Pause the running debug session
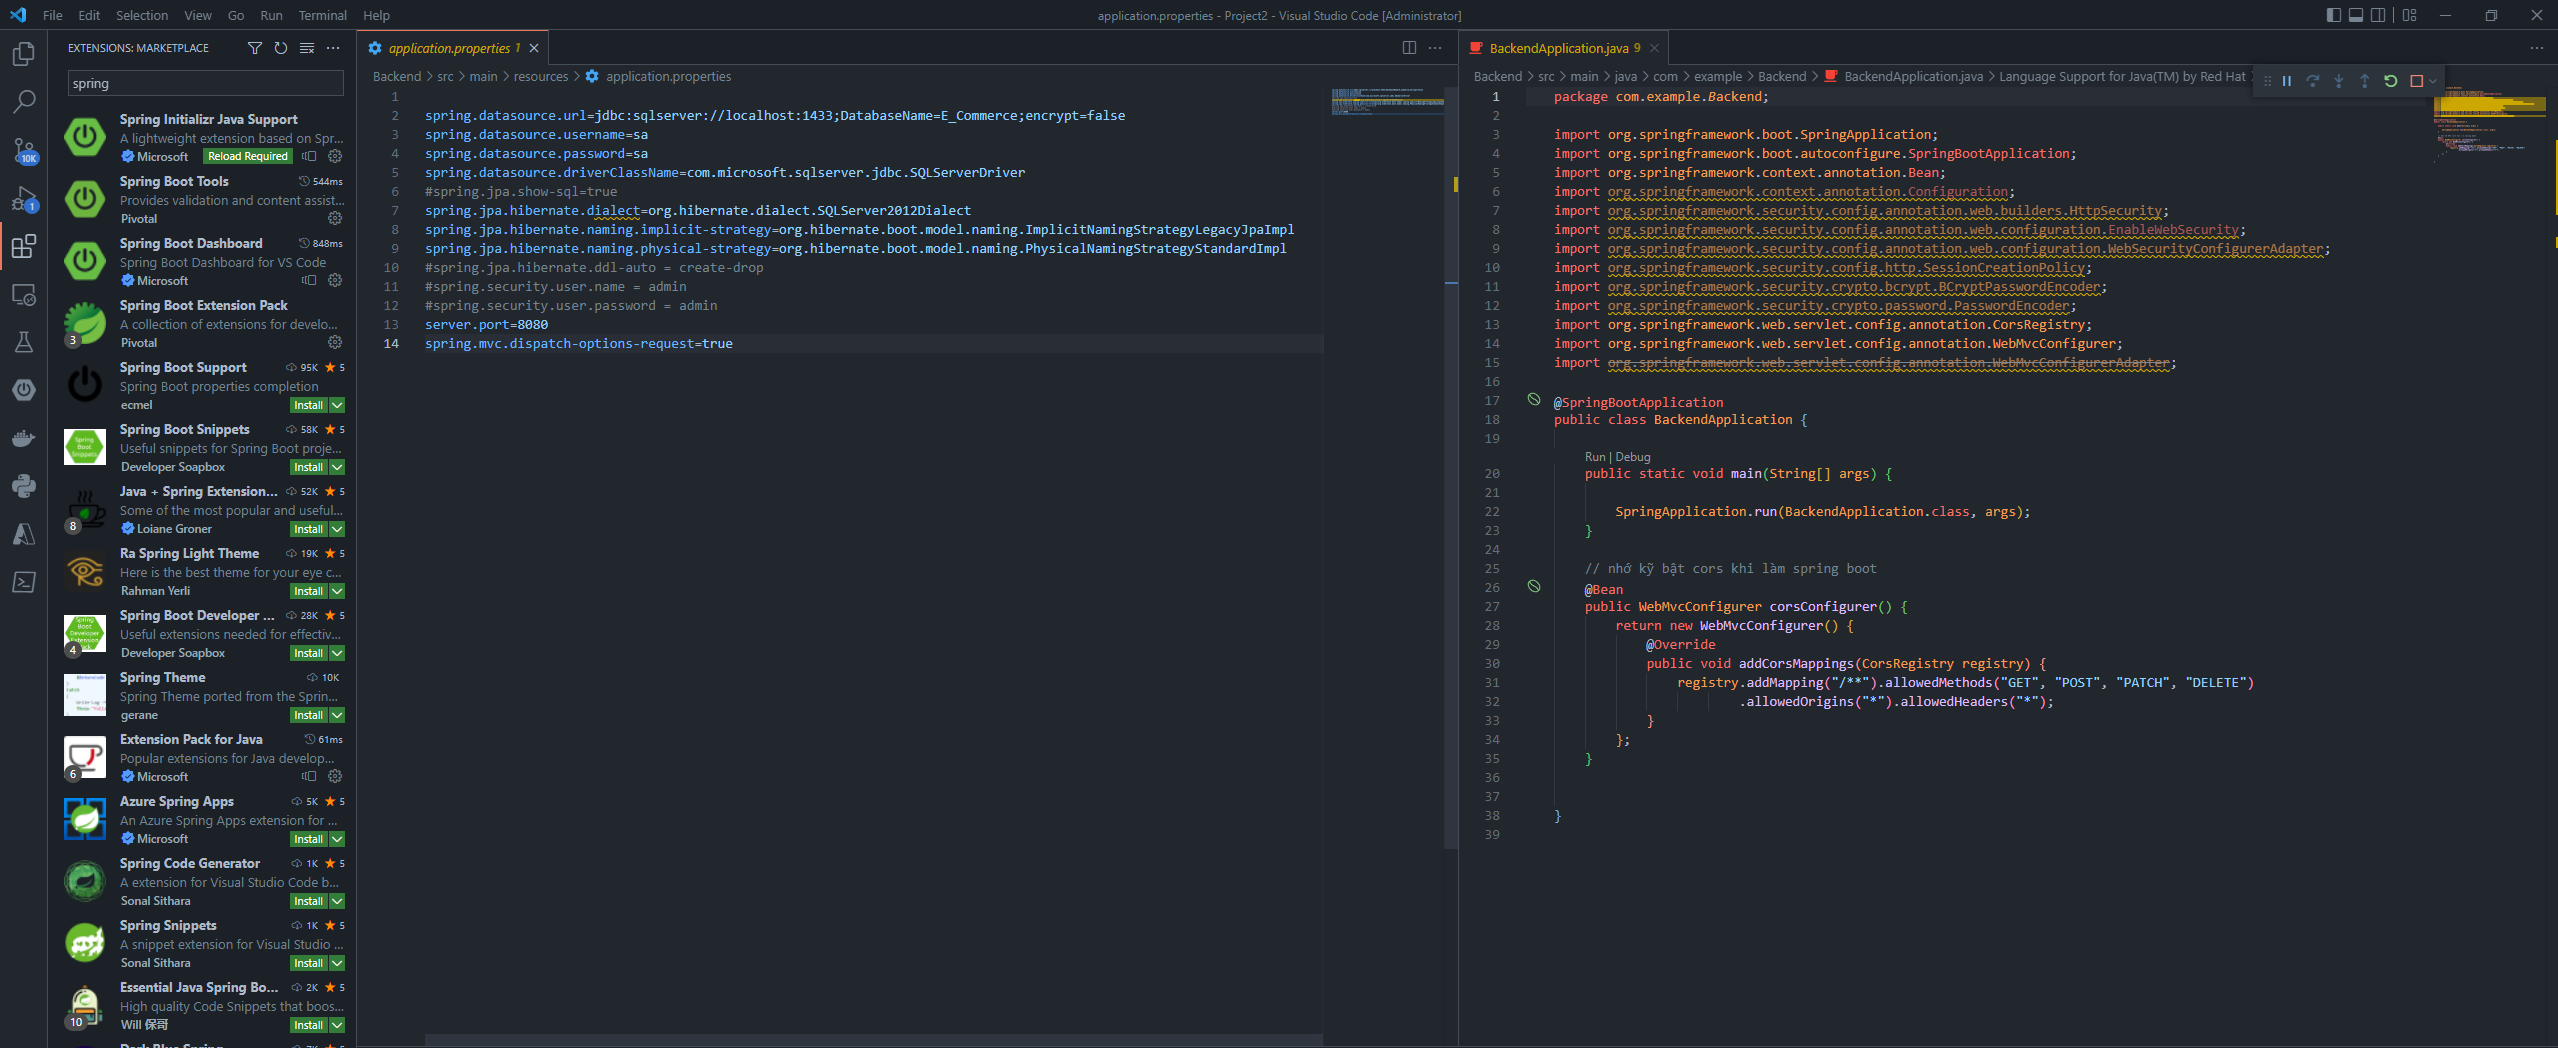2558x1048 pixels. [2288, 80]
